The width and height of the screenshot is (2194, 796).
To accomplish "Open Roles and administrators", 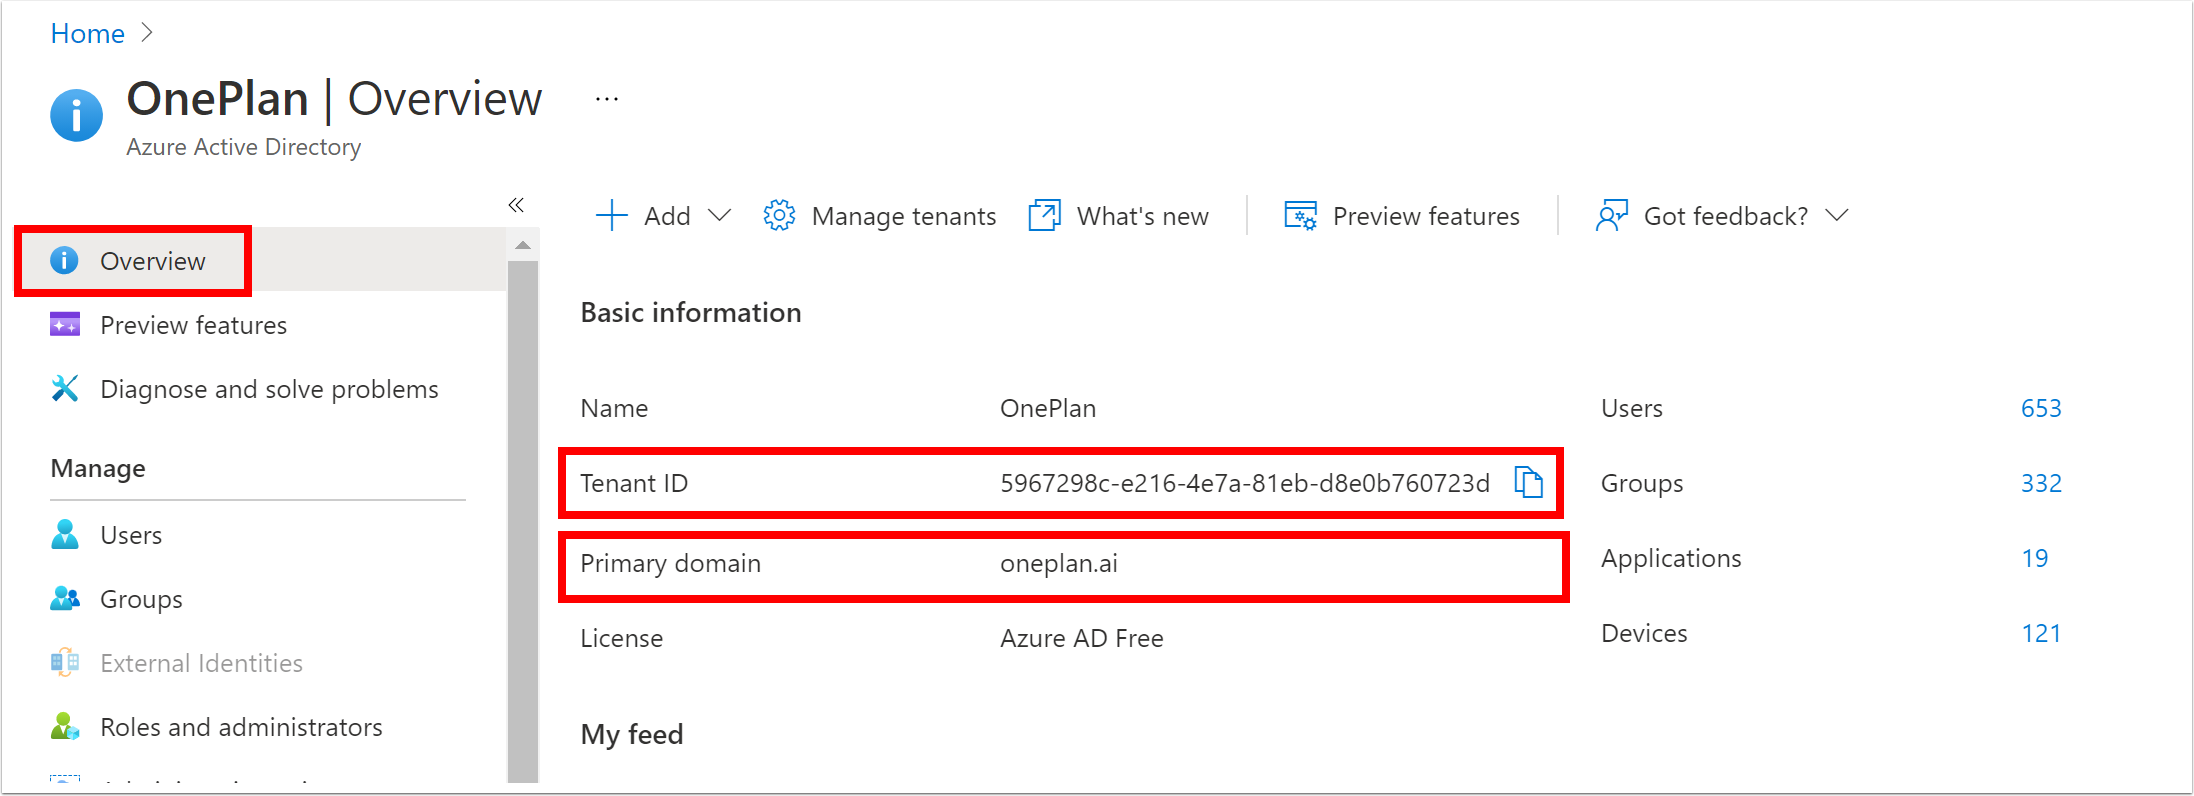I will 241,727.
